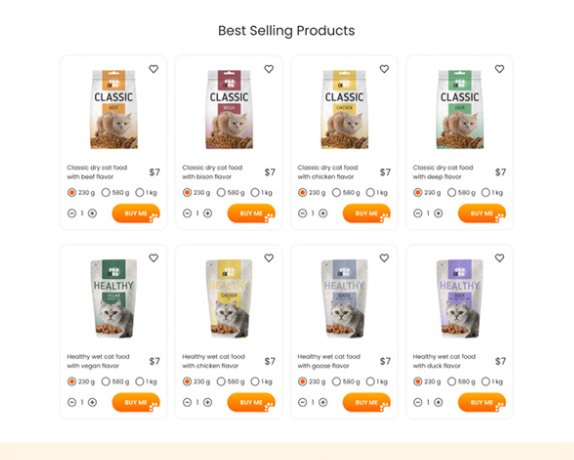Decrease quantity for Healthy duck food
The height and width of the screenshot is (460, 574).
click(x=418, y=403)
